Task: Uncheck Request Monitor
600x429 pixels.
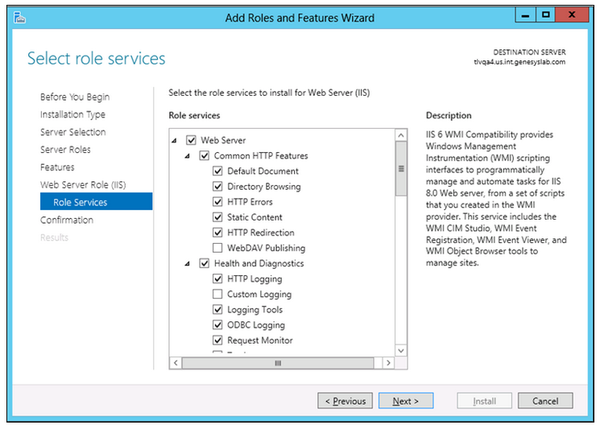Action: click(x=218, y=340)
